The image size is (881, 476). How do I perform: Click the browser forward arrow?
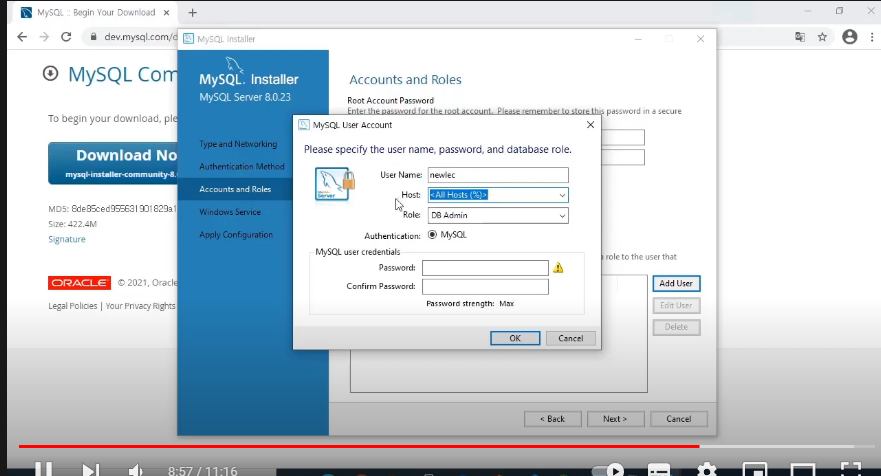coord(44,37)
